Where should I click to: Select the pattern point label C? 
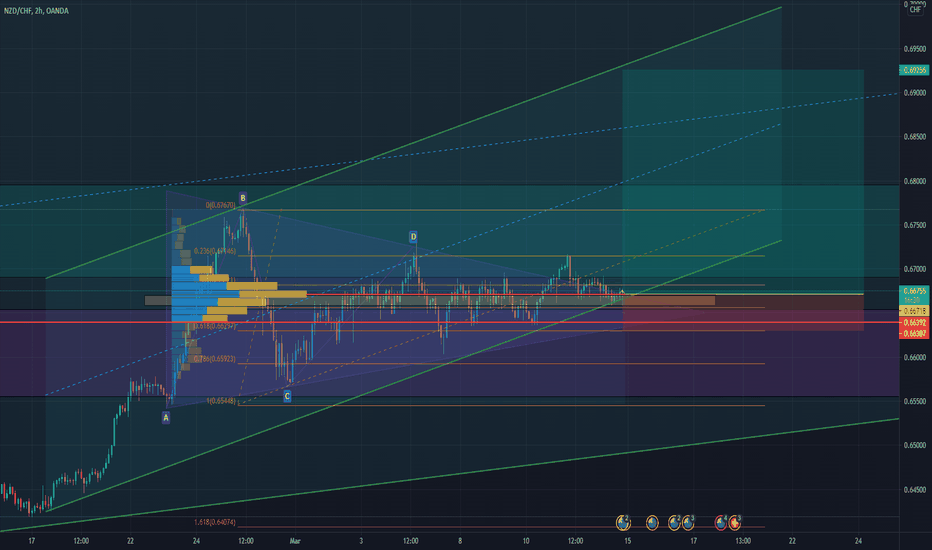[287, 396]
